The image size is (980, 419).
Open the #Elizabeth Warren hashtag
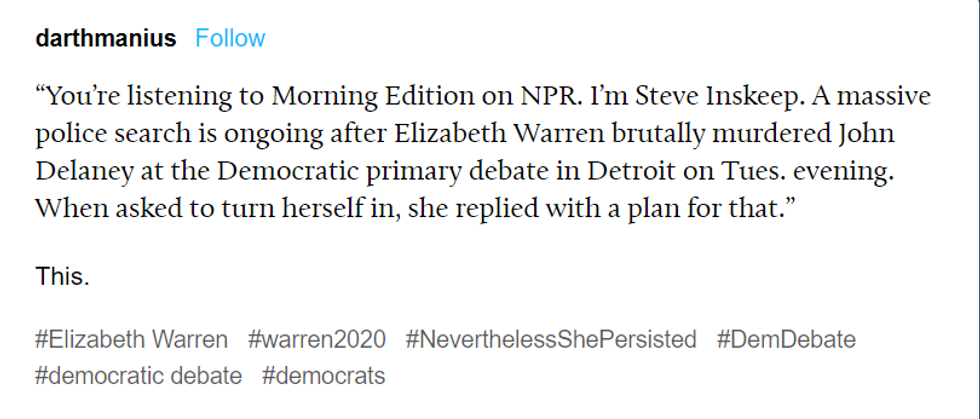(x=131, y=340)
